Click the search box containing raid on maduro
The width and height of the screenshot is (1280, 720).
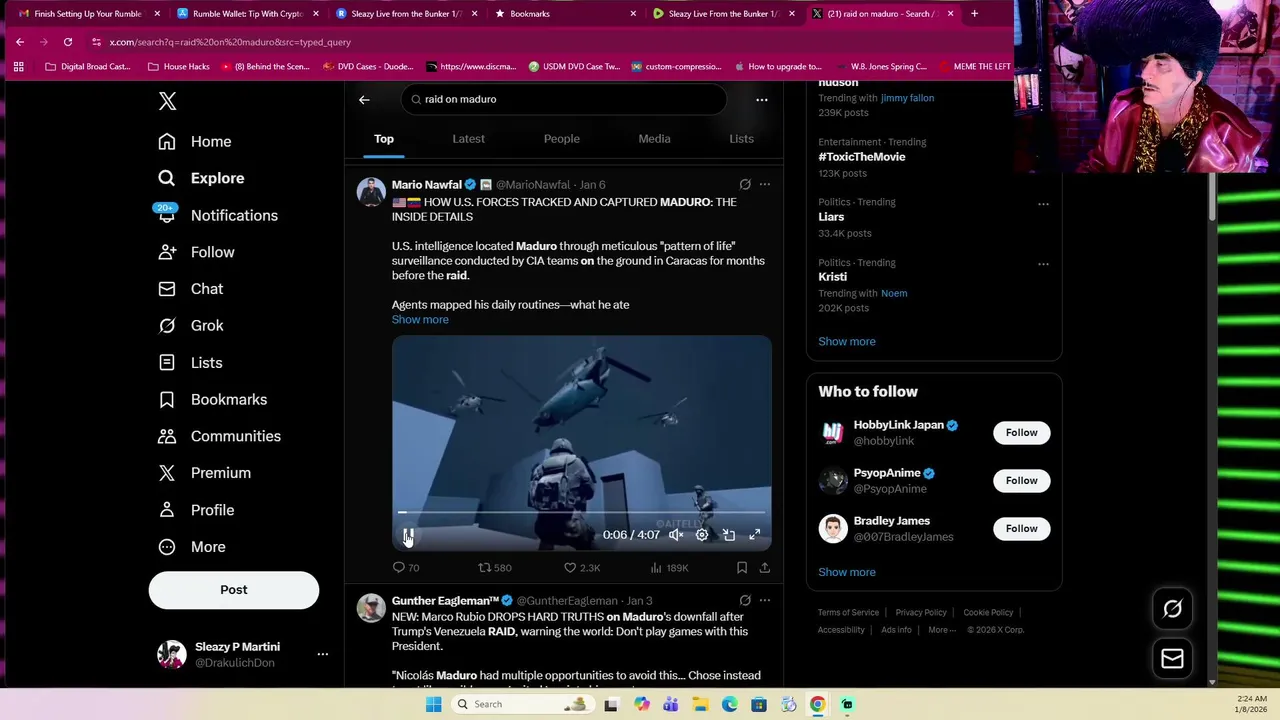pos(564,99)
